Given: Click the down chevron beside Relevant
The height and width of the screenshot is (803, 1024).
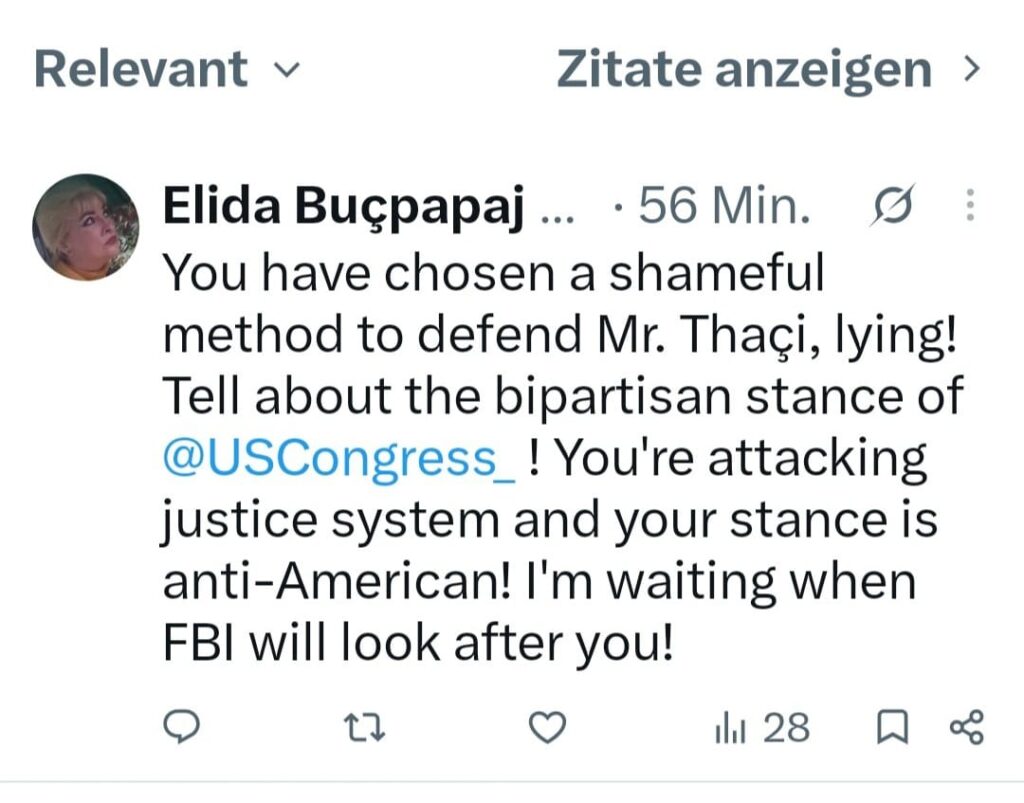Looking at the screenshot, I should (286, 69).
